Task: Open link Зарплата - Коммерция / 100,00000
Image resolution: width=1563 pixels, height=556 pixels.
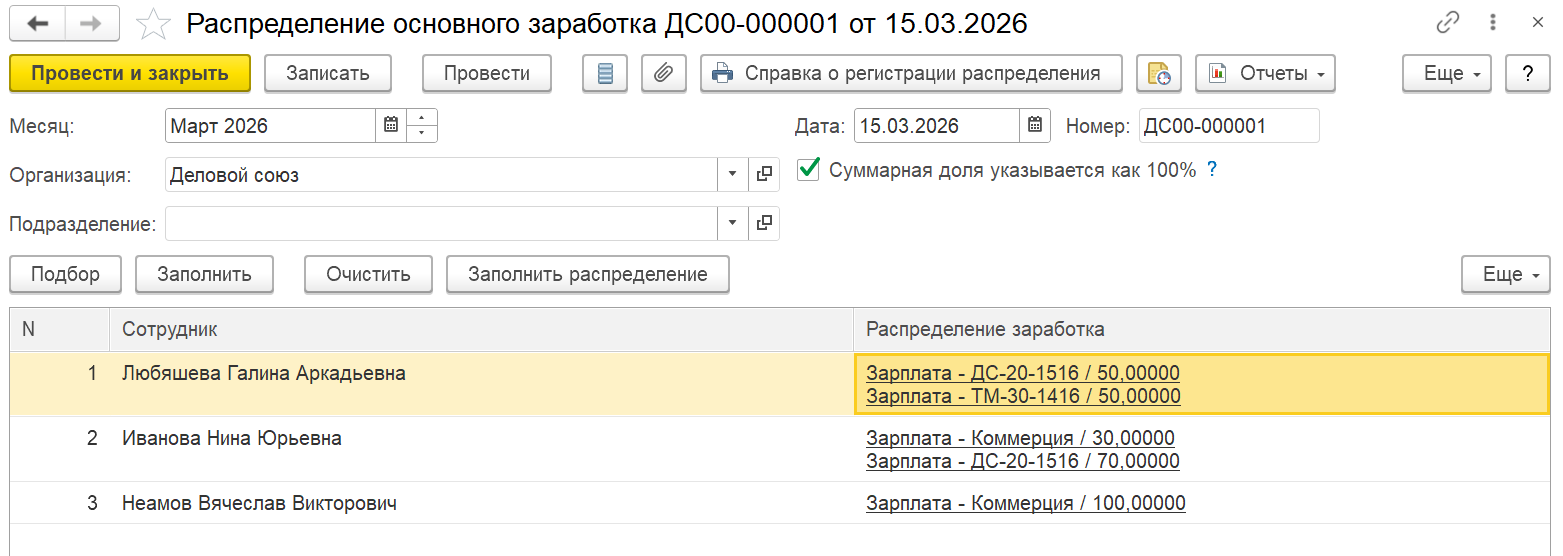Action: (x=1026, y=503)
